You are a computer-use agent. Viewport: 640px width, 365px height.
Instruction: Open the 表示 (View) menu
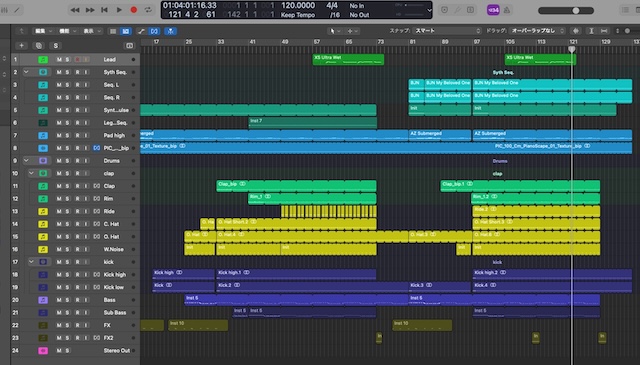(x=91, y=31)
